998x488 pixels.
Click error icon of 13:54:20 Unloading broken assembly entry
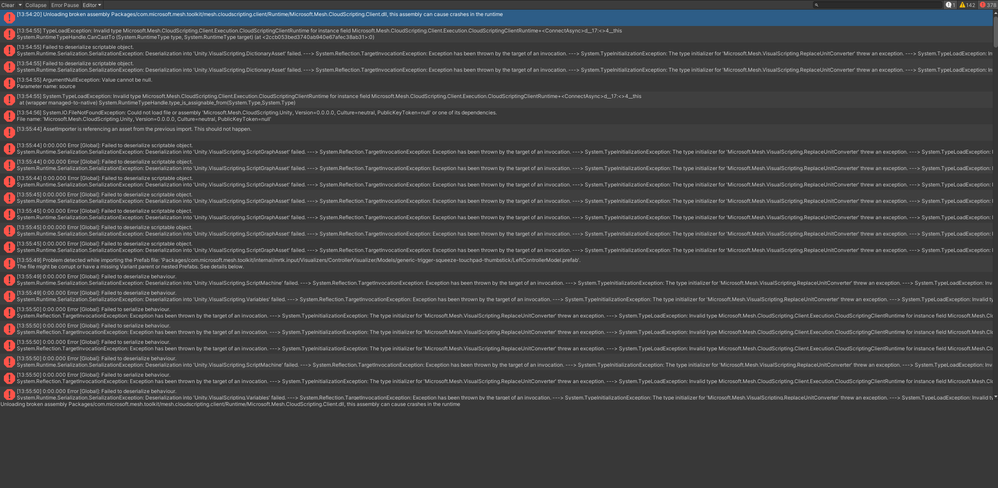[x=9, y=18]
